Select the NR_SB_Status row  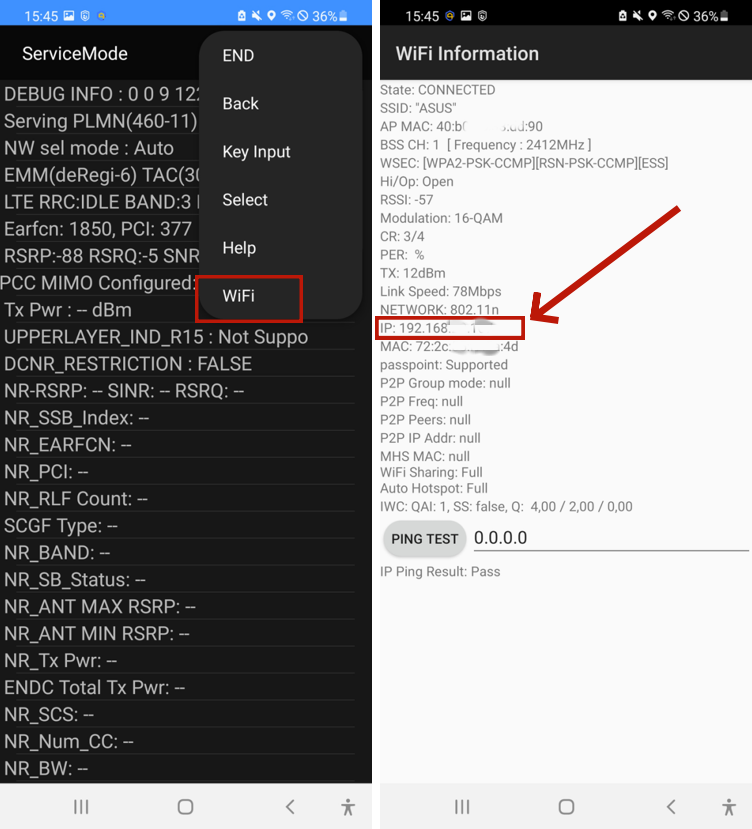177,579
